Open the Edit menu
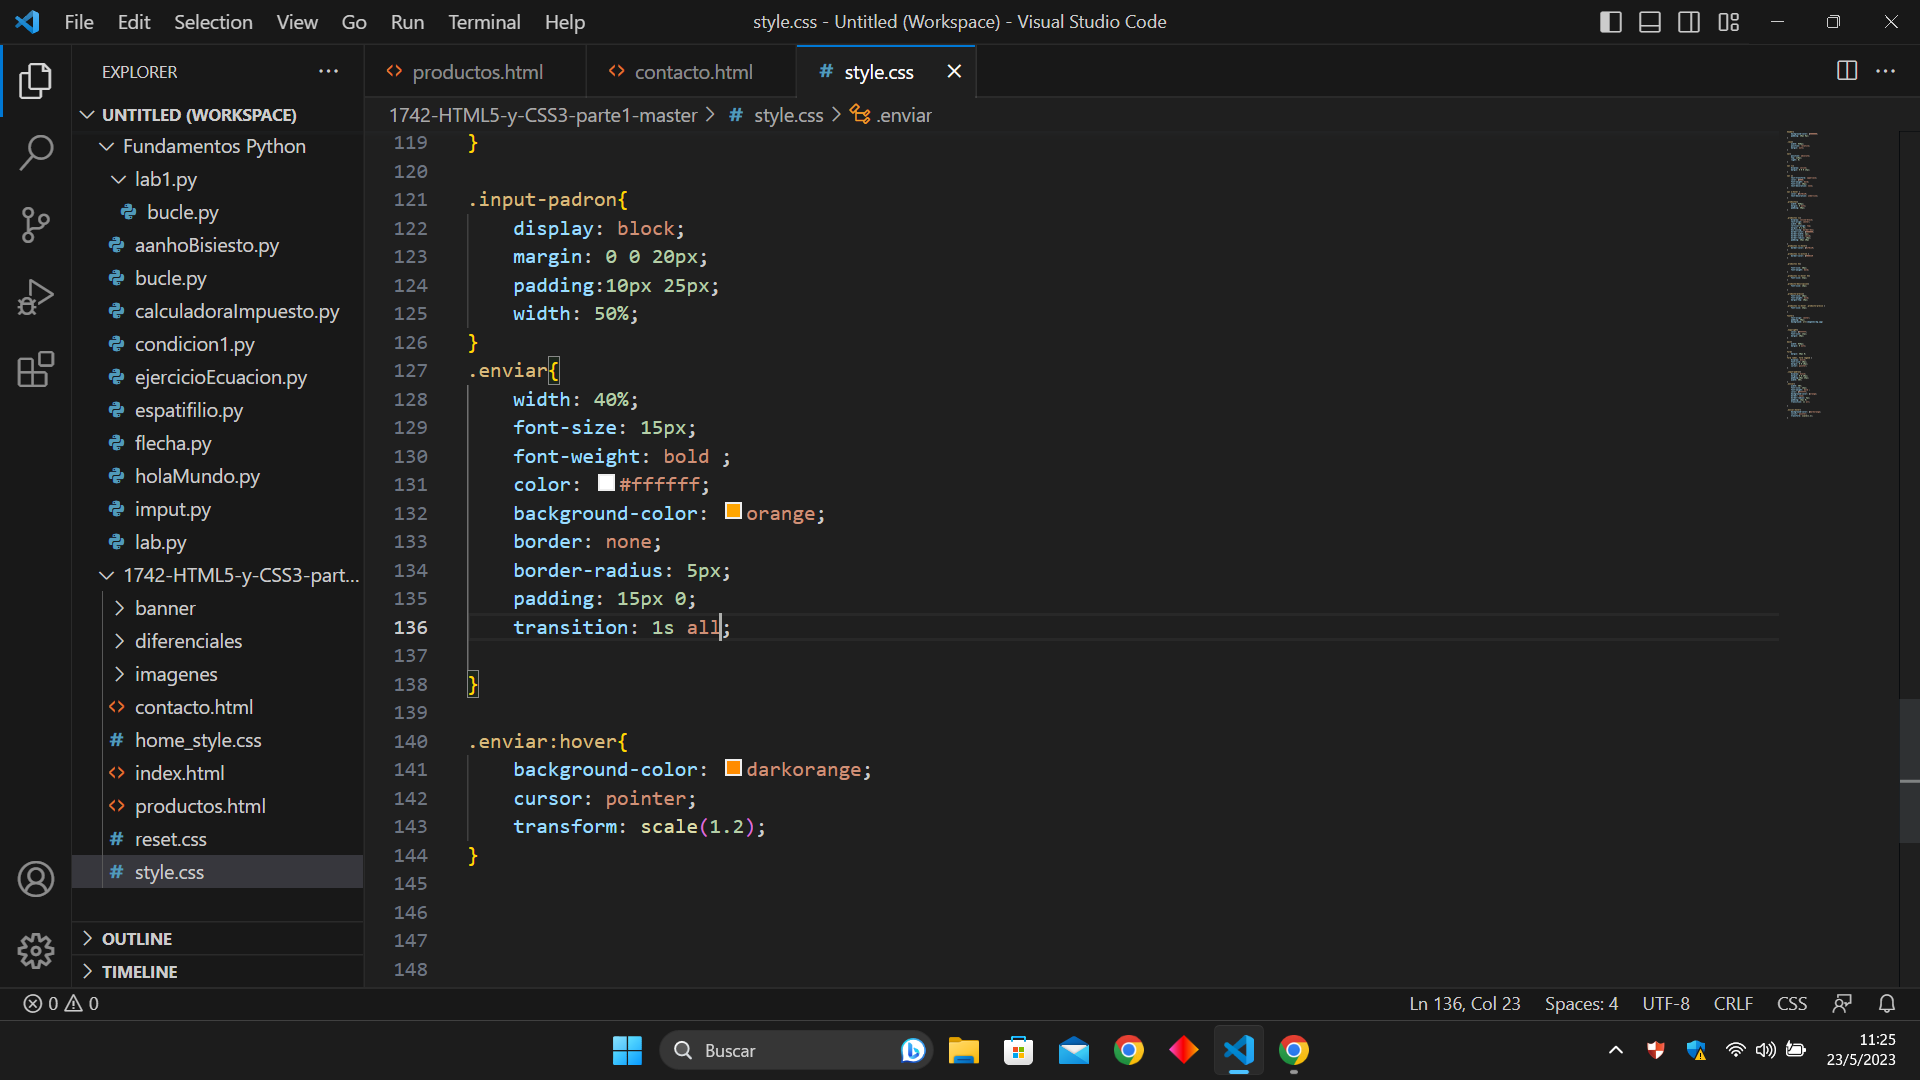Image resolution: width=1920 pixels, height=1080 pixels. click(x=133, y=22)
